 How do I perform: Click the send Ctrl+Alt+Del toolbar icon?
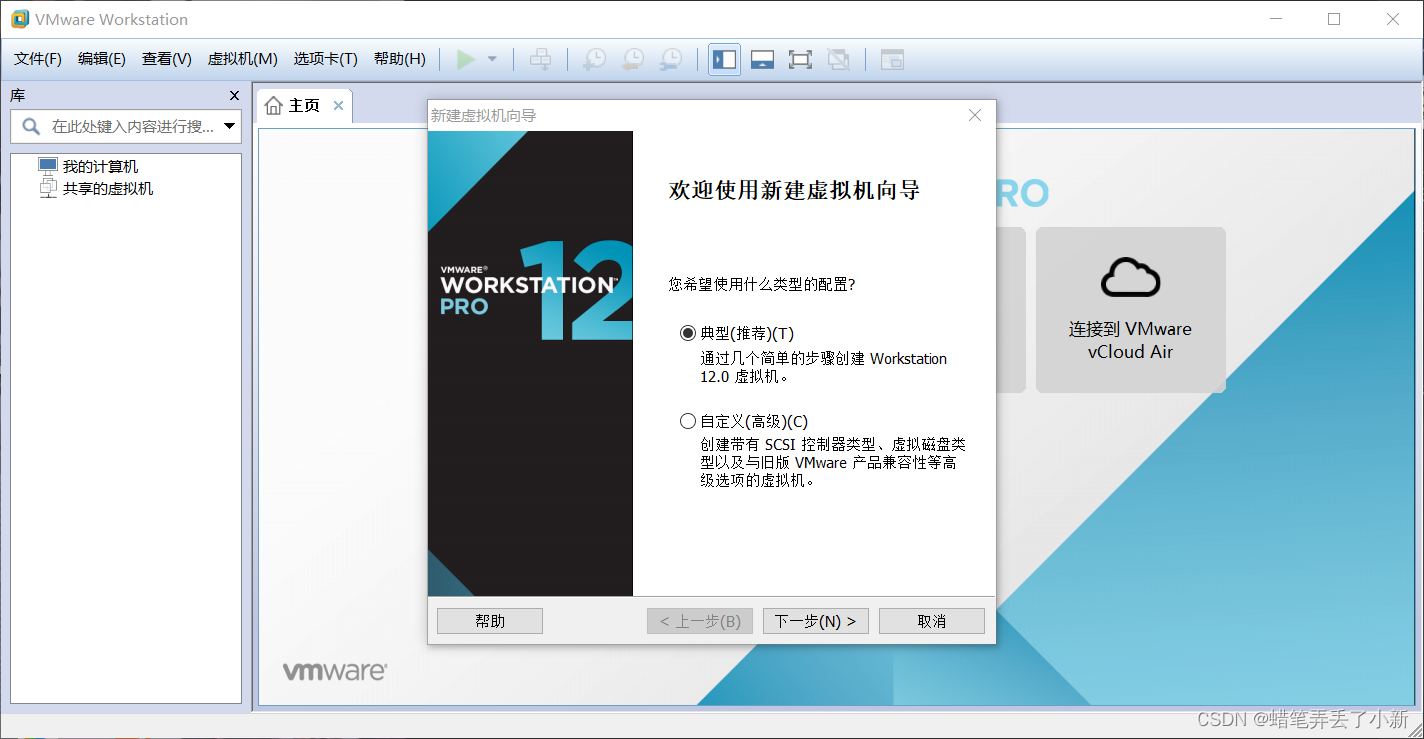pyautogui.click(x=540, y=59)
